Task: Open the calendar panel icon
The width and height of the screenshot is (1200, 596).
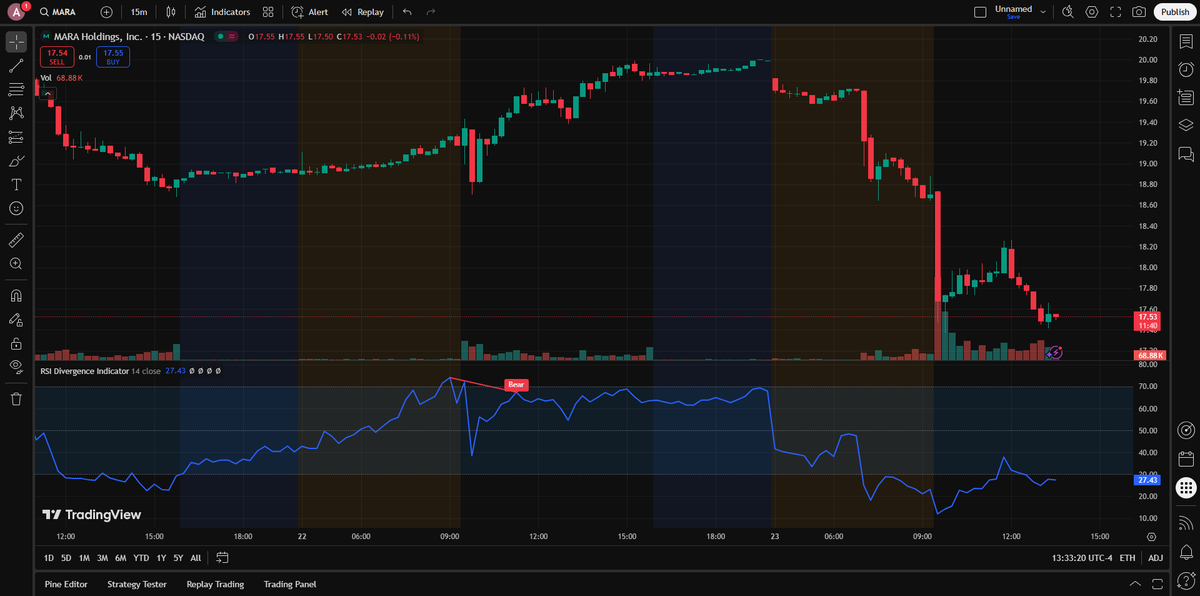Action: 1186,459
